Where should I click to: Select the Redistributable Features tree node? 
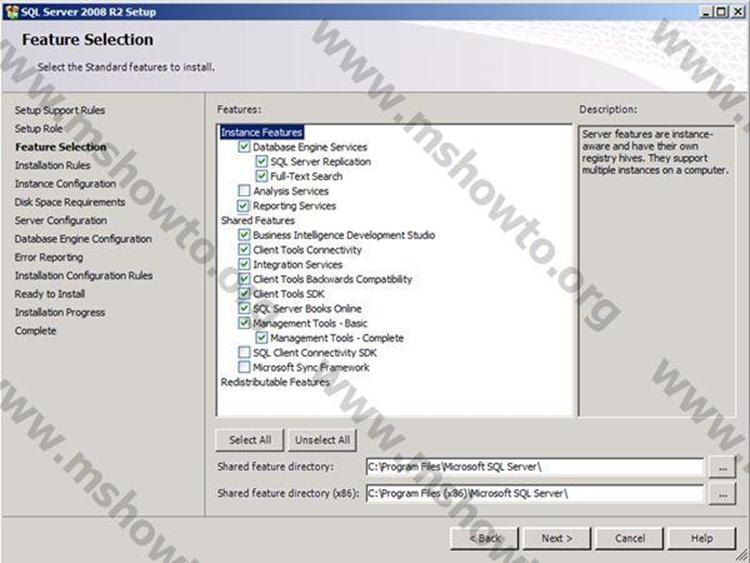[275, 382]
